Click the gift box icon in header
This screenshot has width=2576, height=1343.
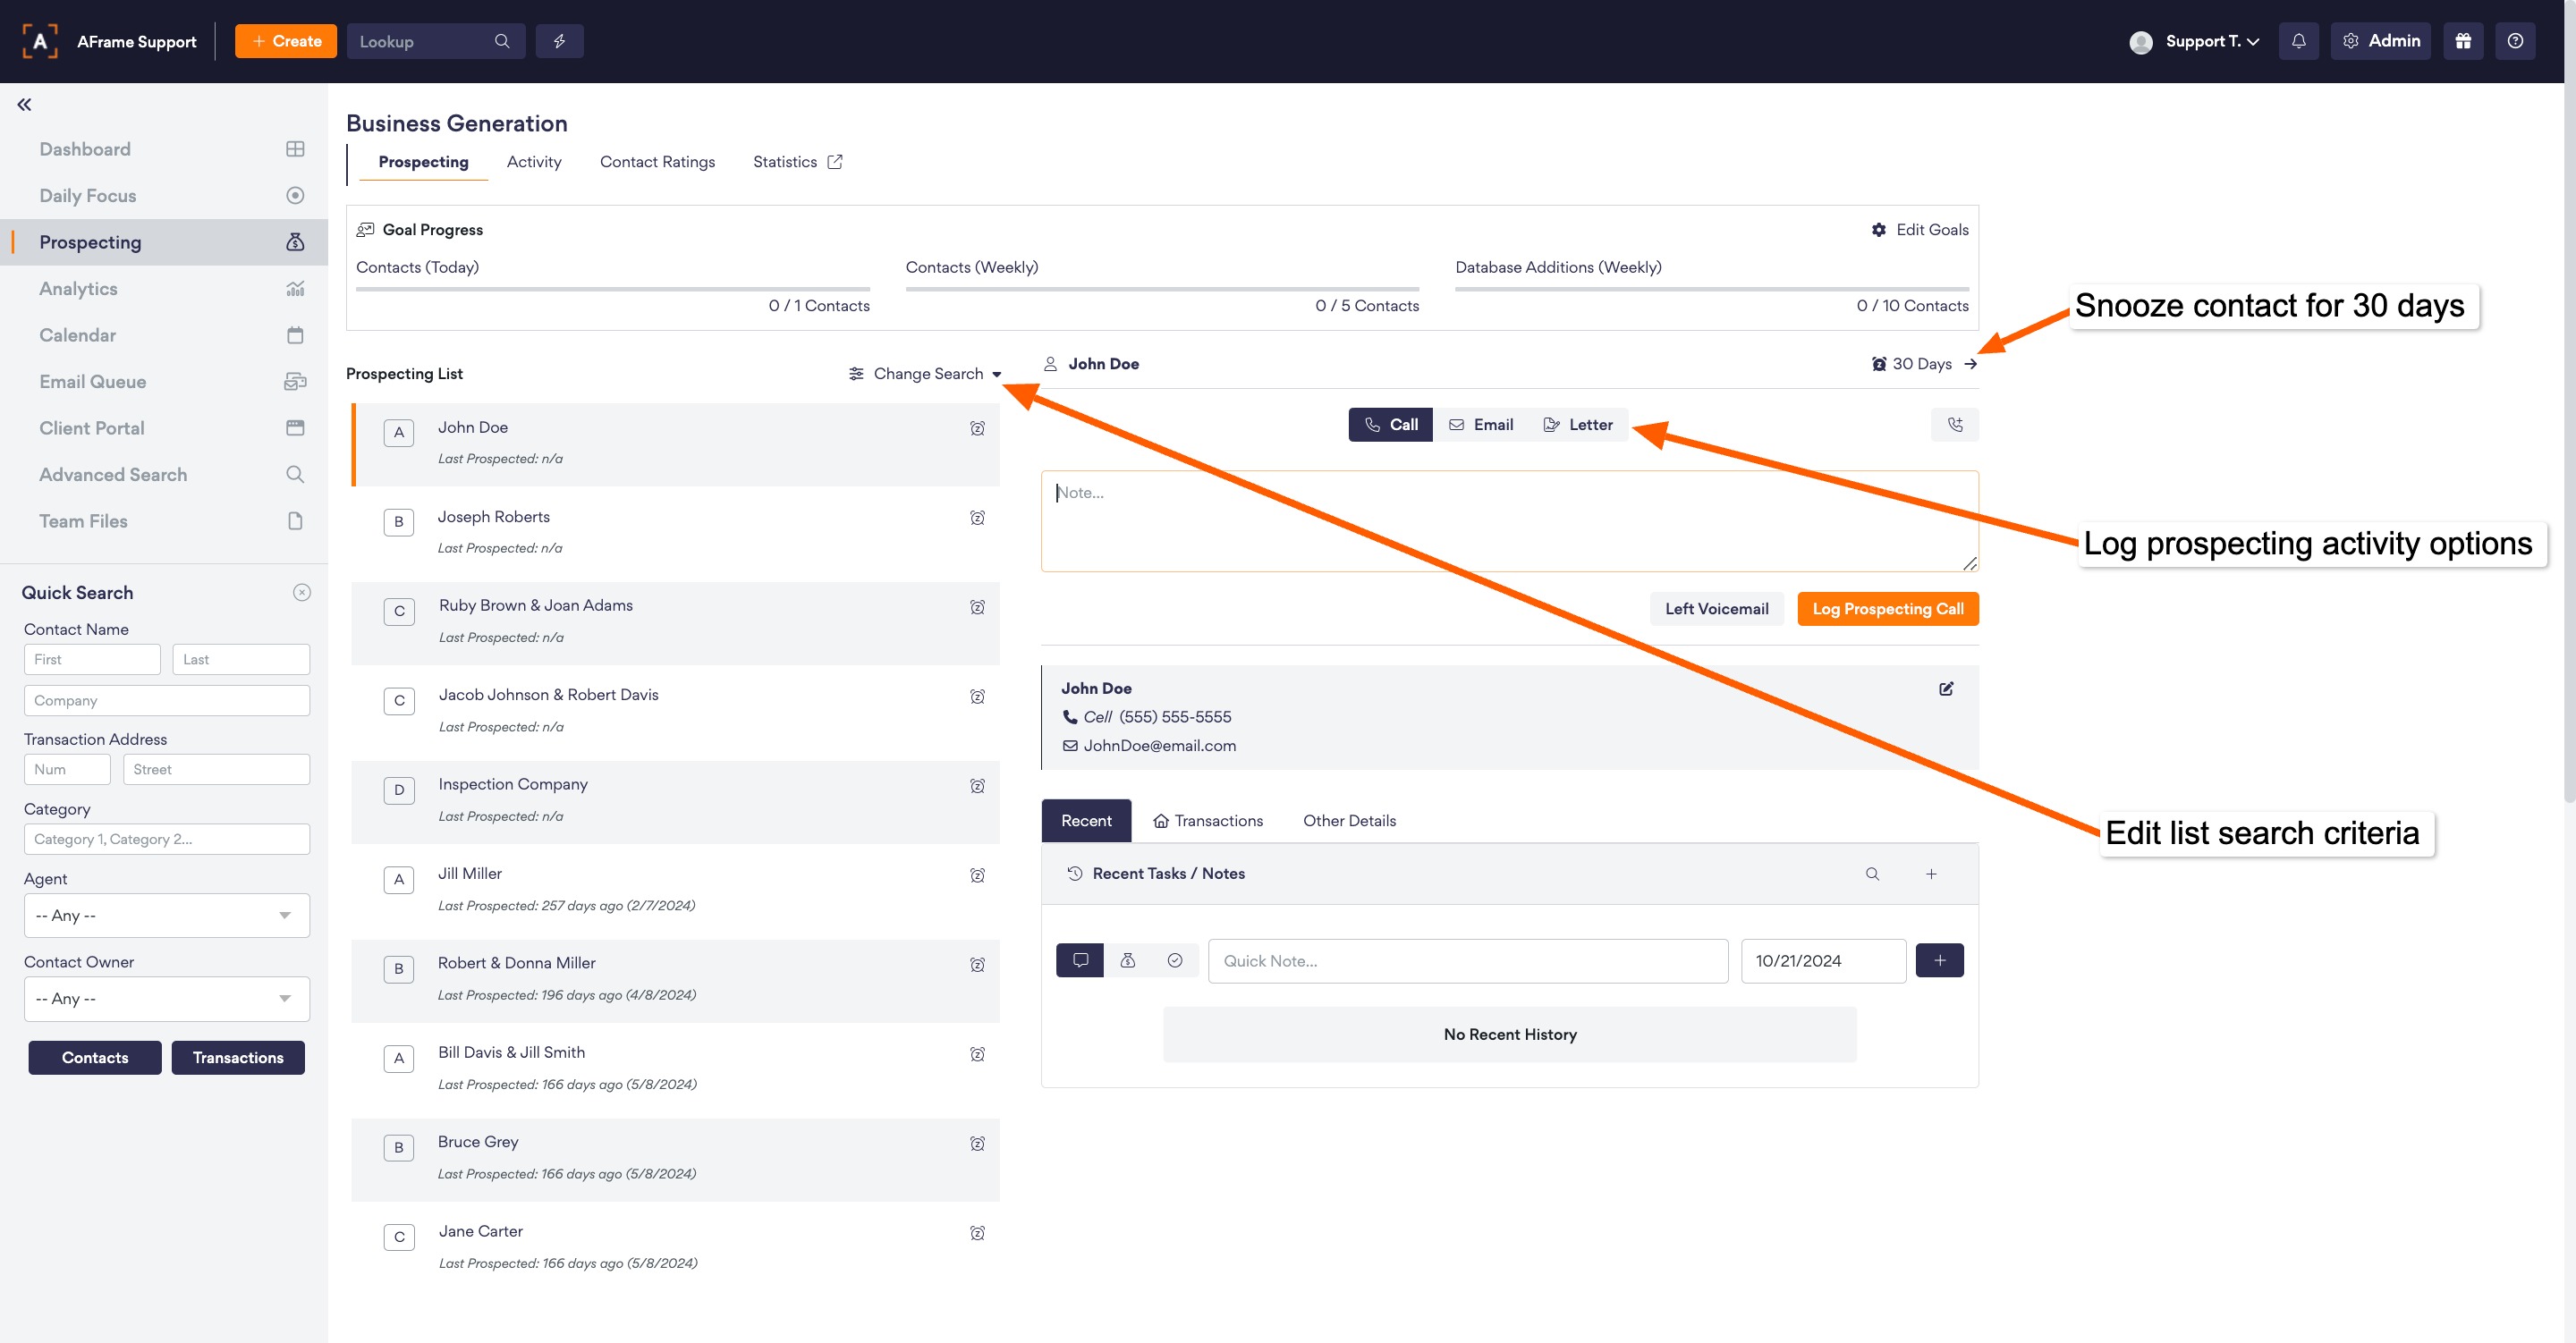(x=2463, y=41)
